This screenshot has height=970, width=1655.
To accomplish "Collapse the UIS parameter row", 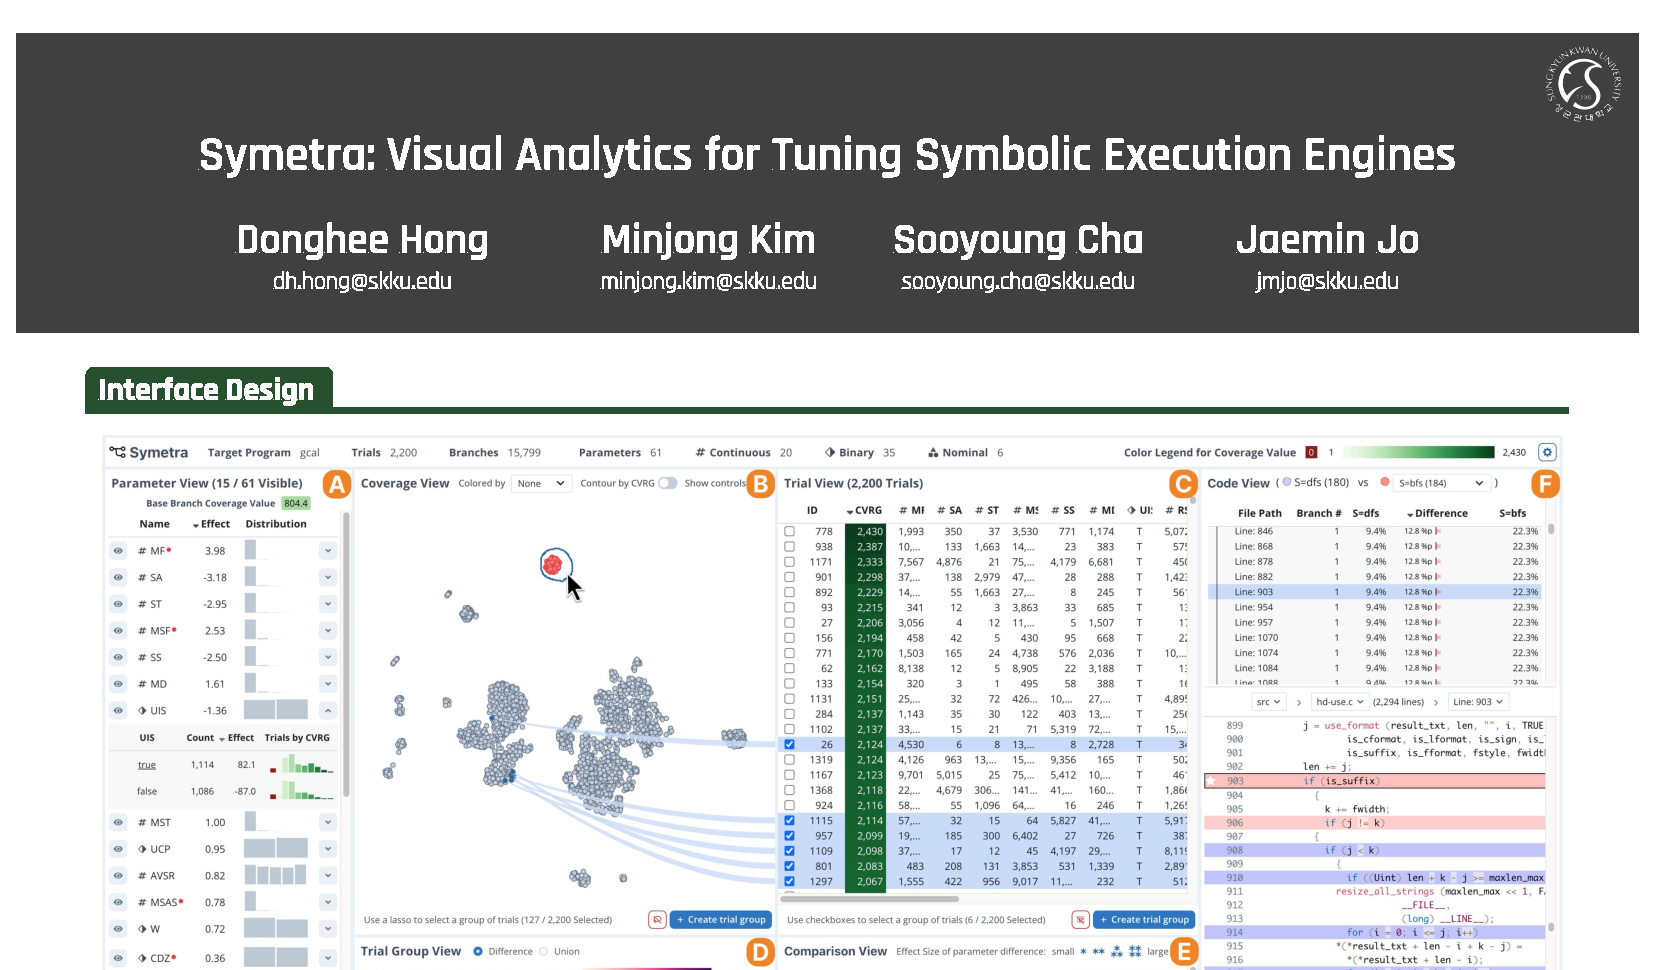I will click(x=327, y=711).
